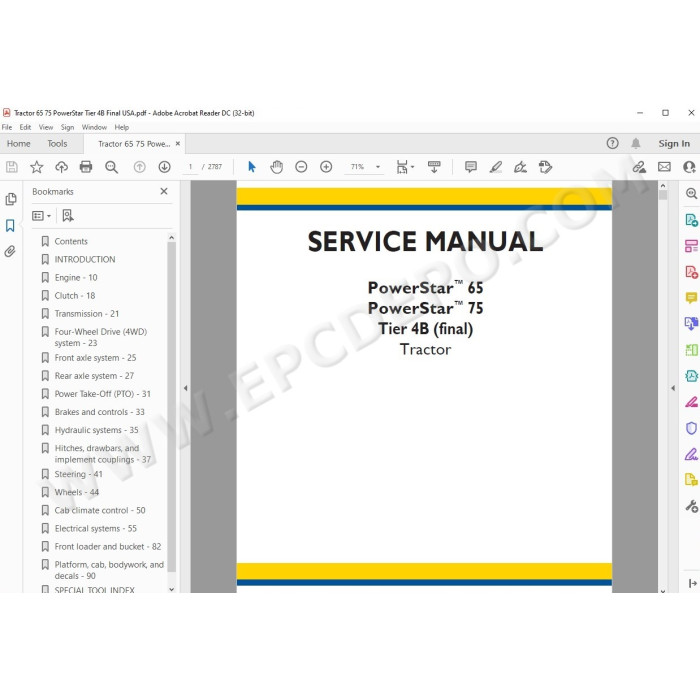Open search tools icon in right pane
700x700 pixels.
click(692, 193)
